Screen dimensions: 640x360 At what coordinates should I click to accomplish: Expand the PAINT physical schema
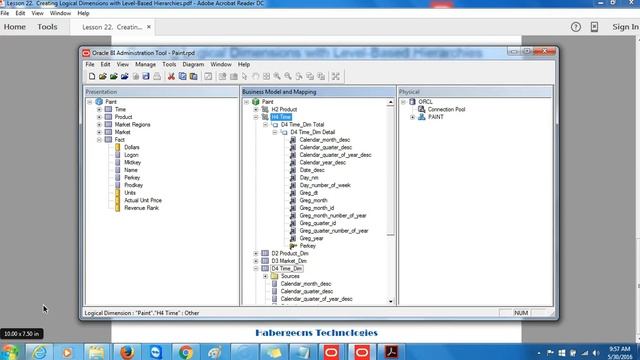point(413,117)
